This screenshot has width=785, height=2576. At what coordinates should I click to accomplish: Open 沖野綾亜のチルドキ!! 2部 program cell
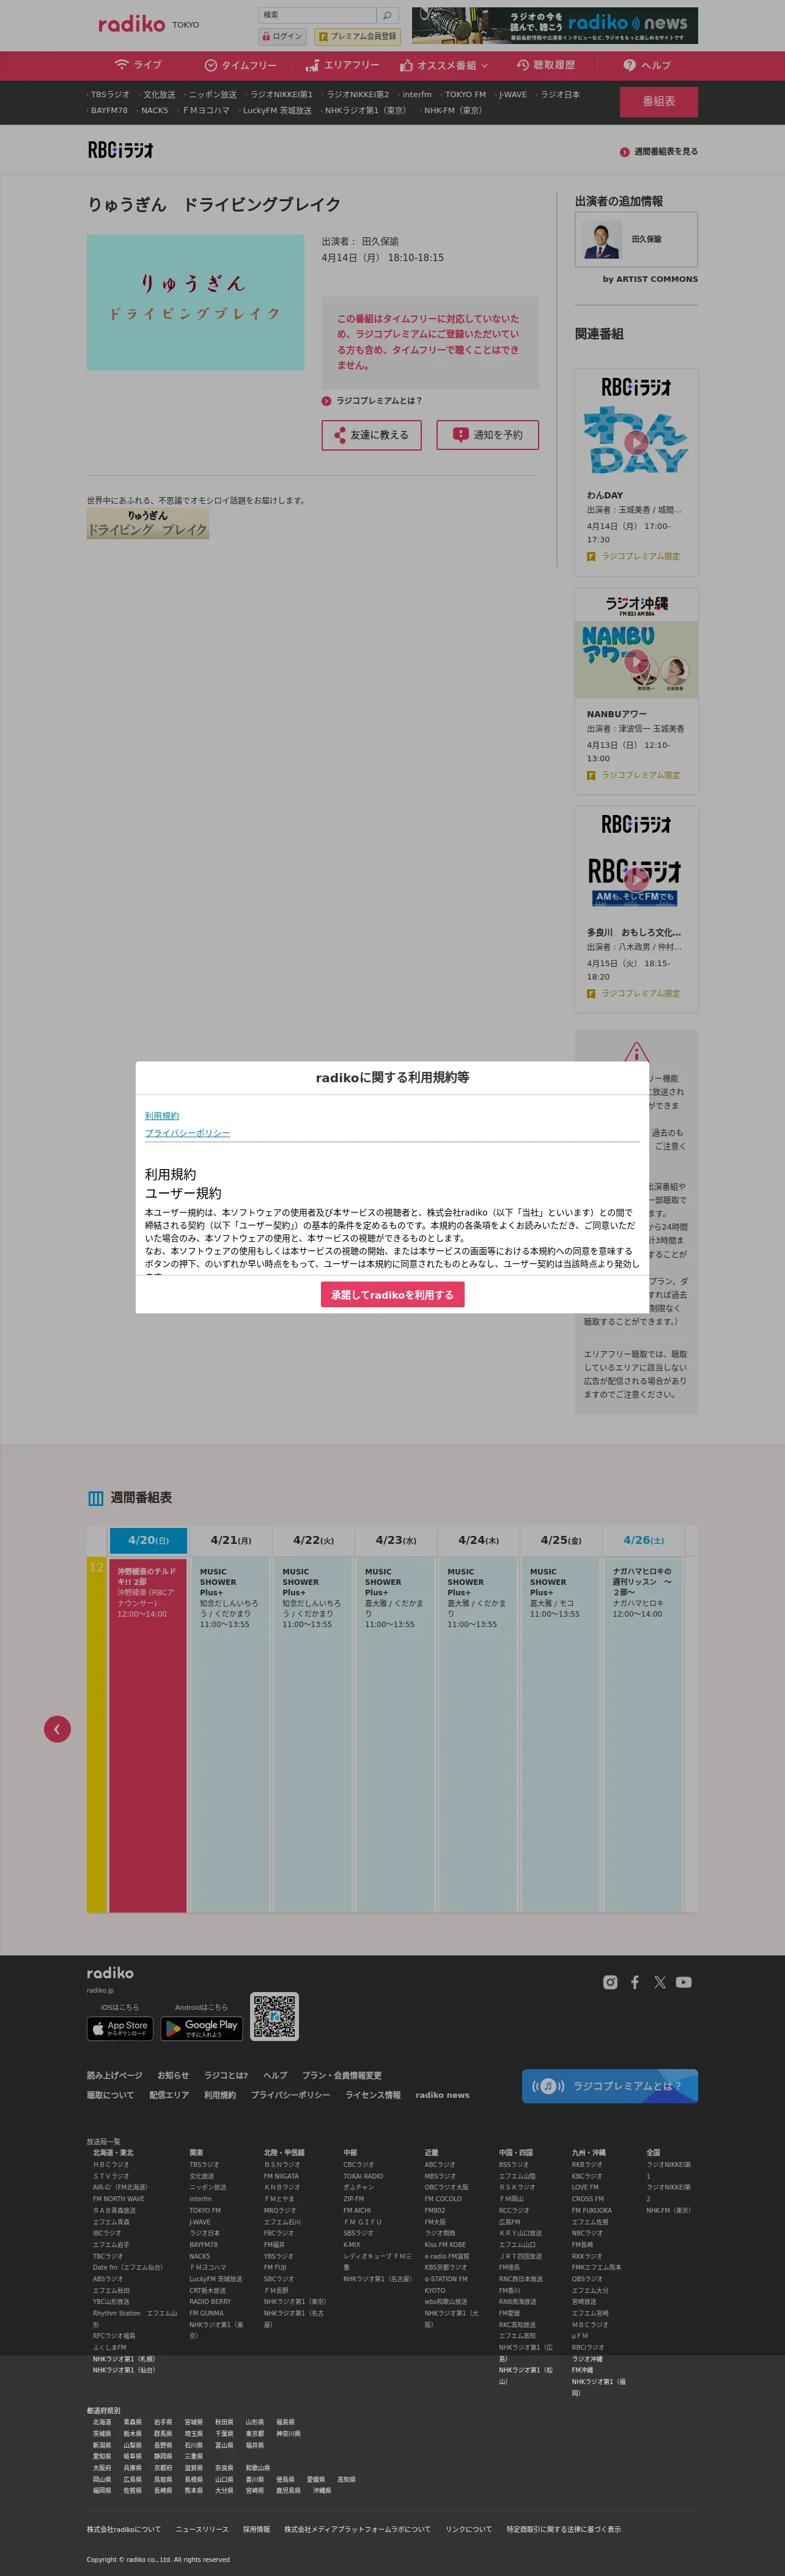148,1735
